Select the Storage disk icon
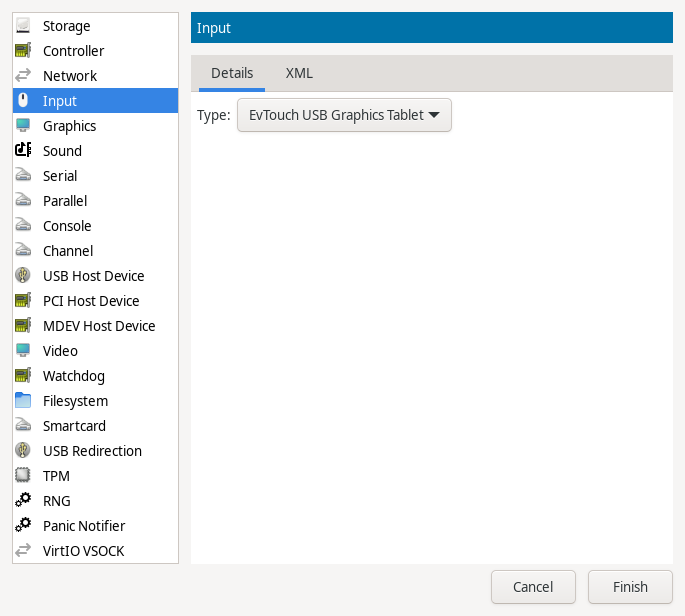Viewport: 685px width, 616px height. (x=23, y=26)
